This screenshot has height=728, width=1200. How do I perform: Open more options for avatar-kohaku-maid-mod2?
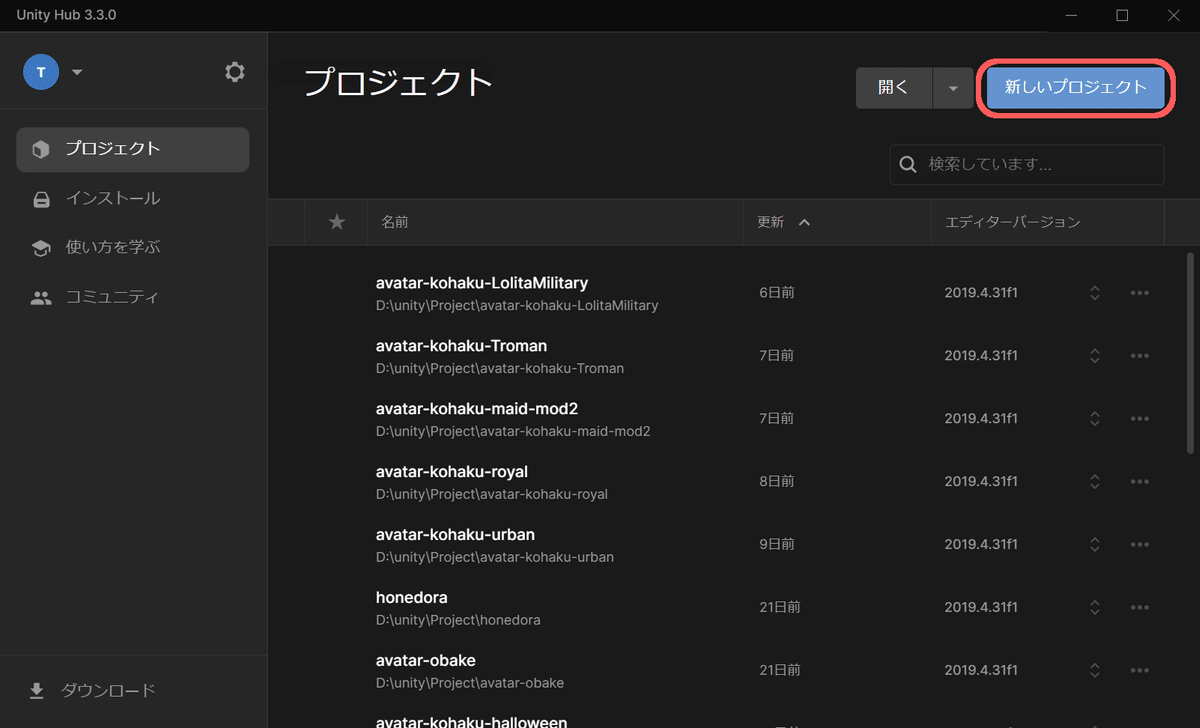coord(1139,419)
